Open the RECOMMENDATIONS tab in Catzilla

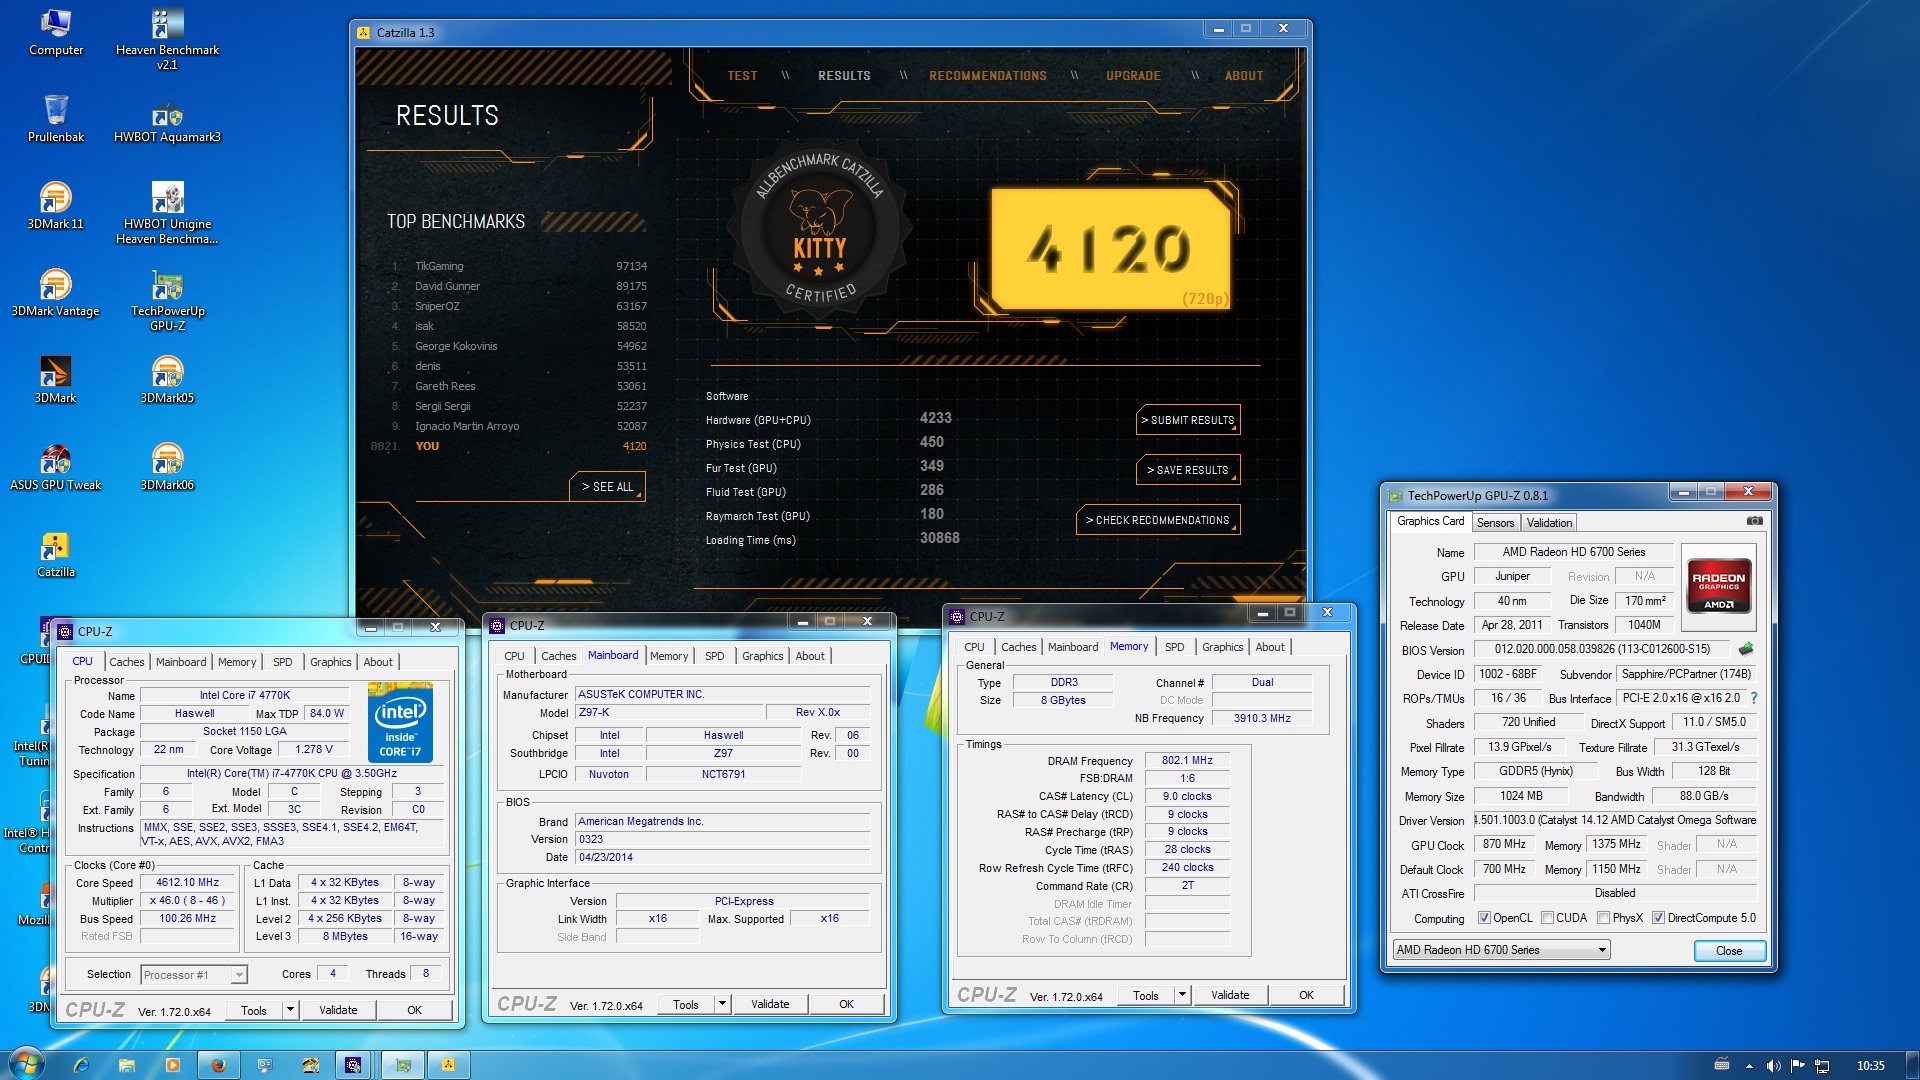987,76
